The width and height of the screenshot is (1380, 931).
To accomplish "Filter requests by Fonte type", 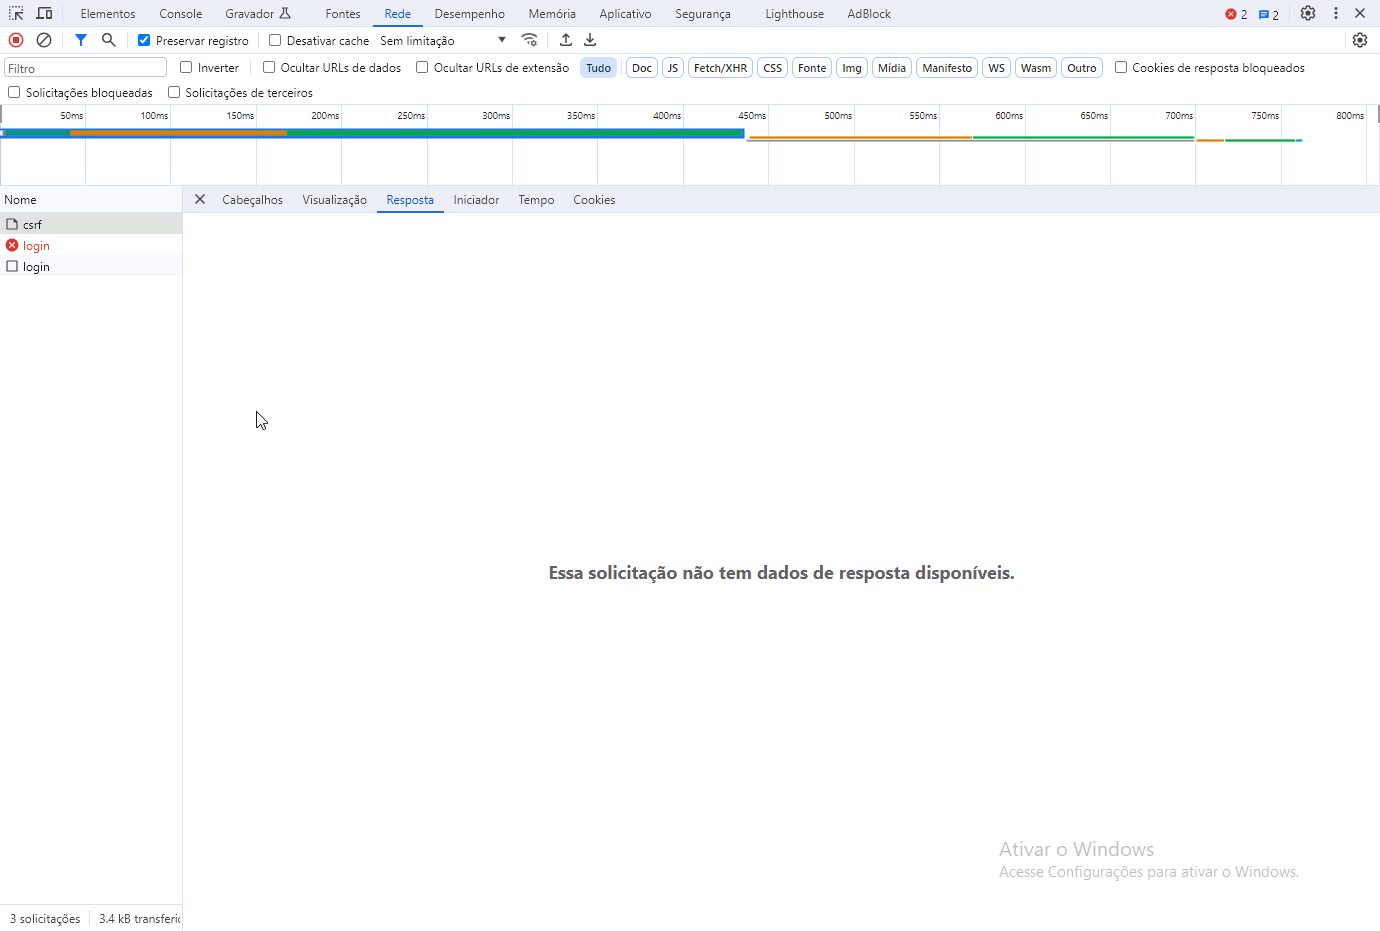I will [812, 68].
